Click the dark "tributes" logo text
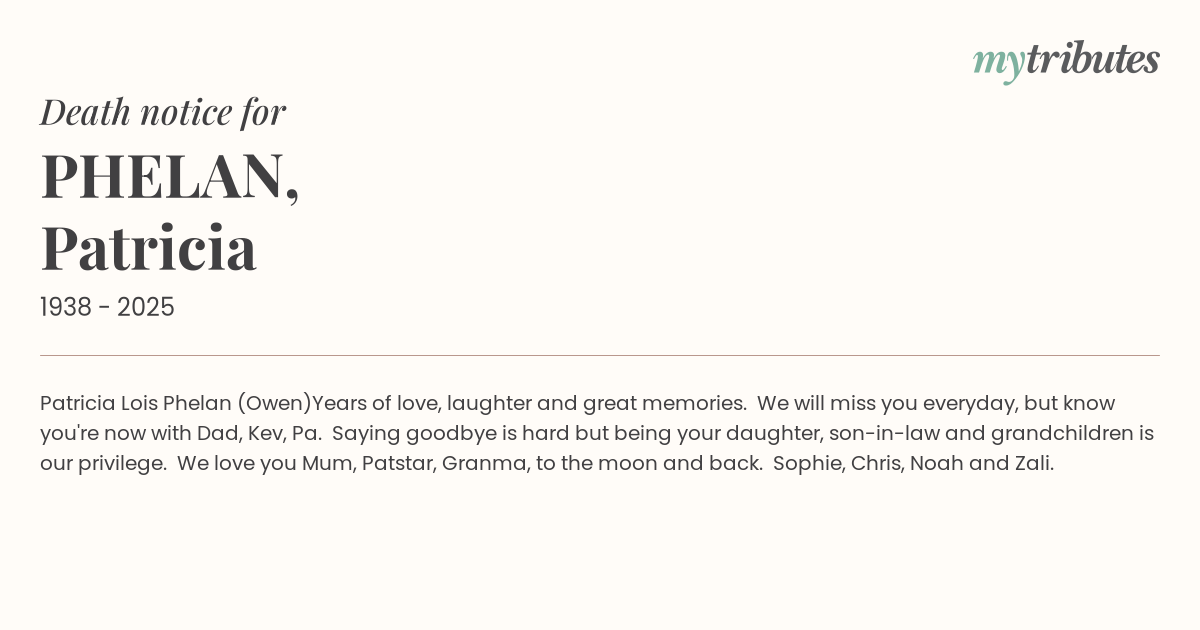The width and height of the screenshot is (1200, 630). [x=1092, y=60]
